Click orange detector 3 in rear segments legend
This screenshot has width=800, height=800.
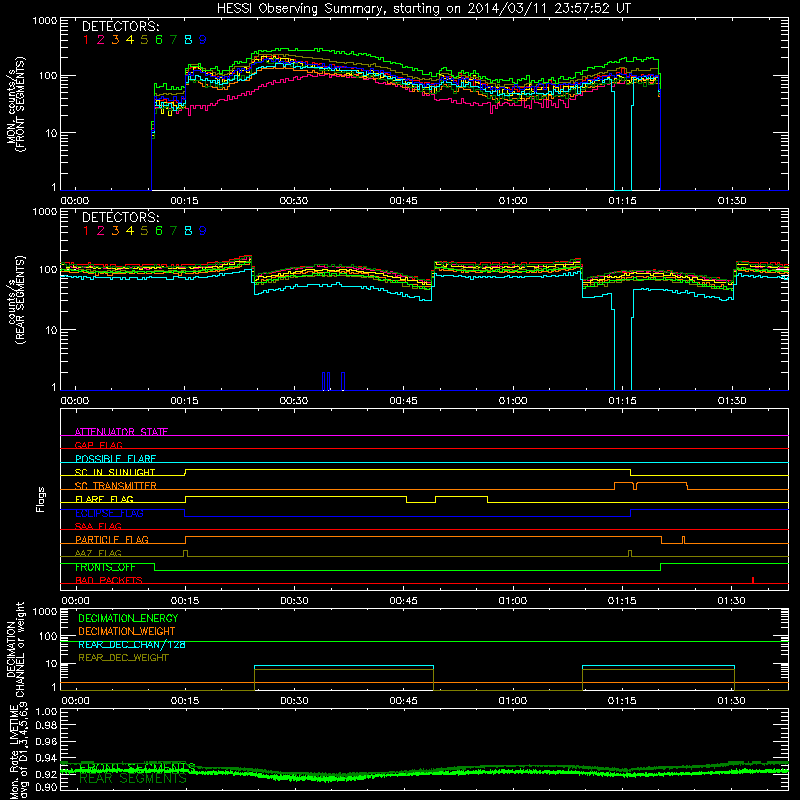click(x=115, y=231)
